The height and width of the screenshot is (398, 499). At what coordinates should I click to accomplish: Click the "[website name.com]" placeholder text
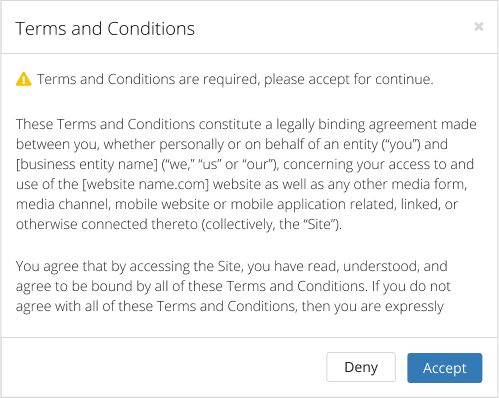click(x=145, y=184)
